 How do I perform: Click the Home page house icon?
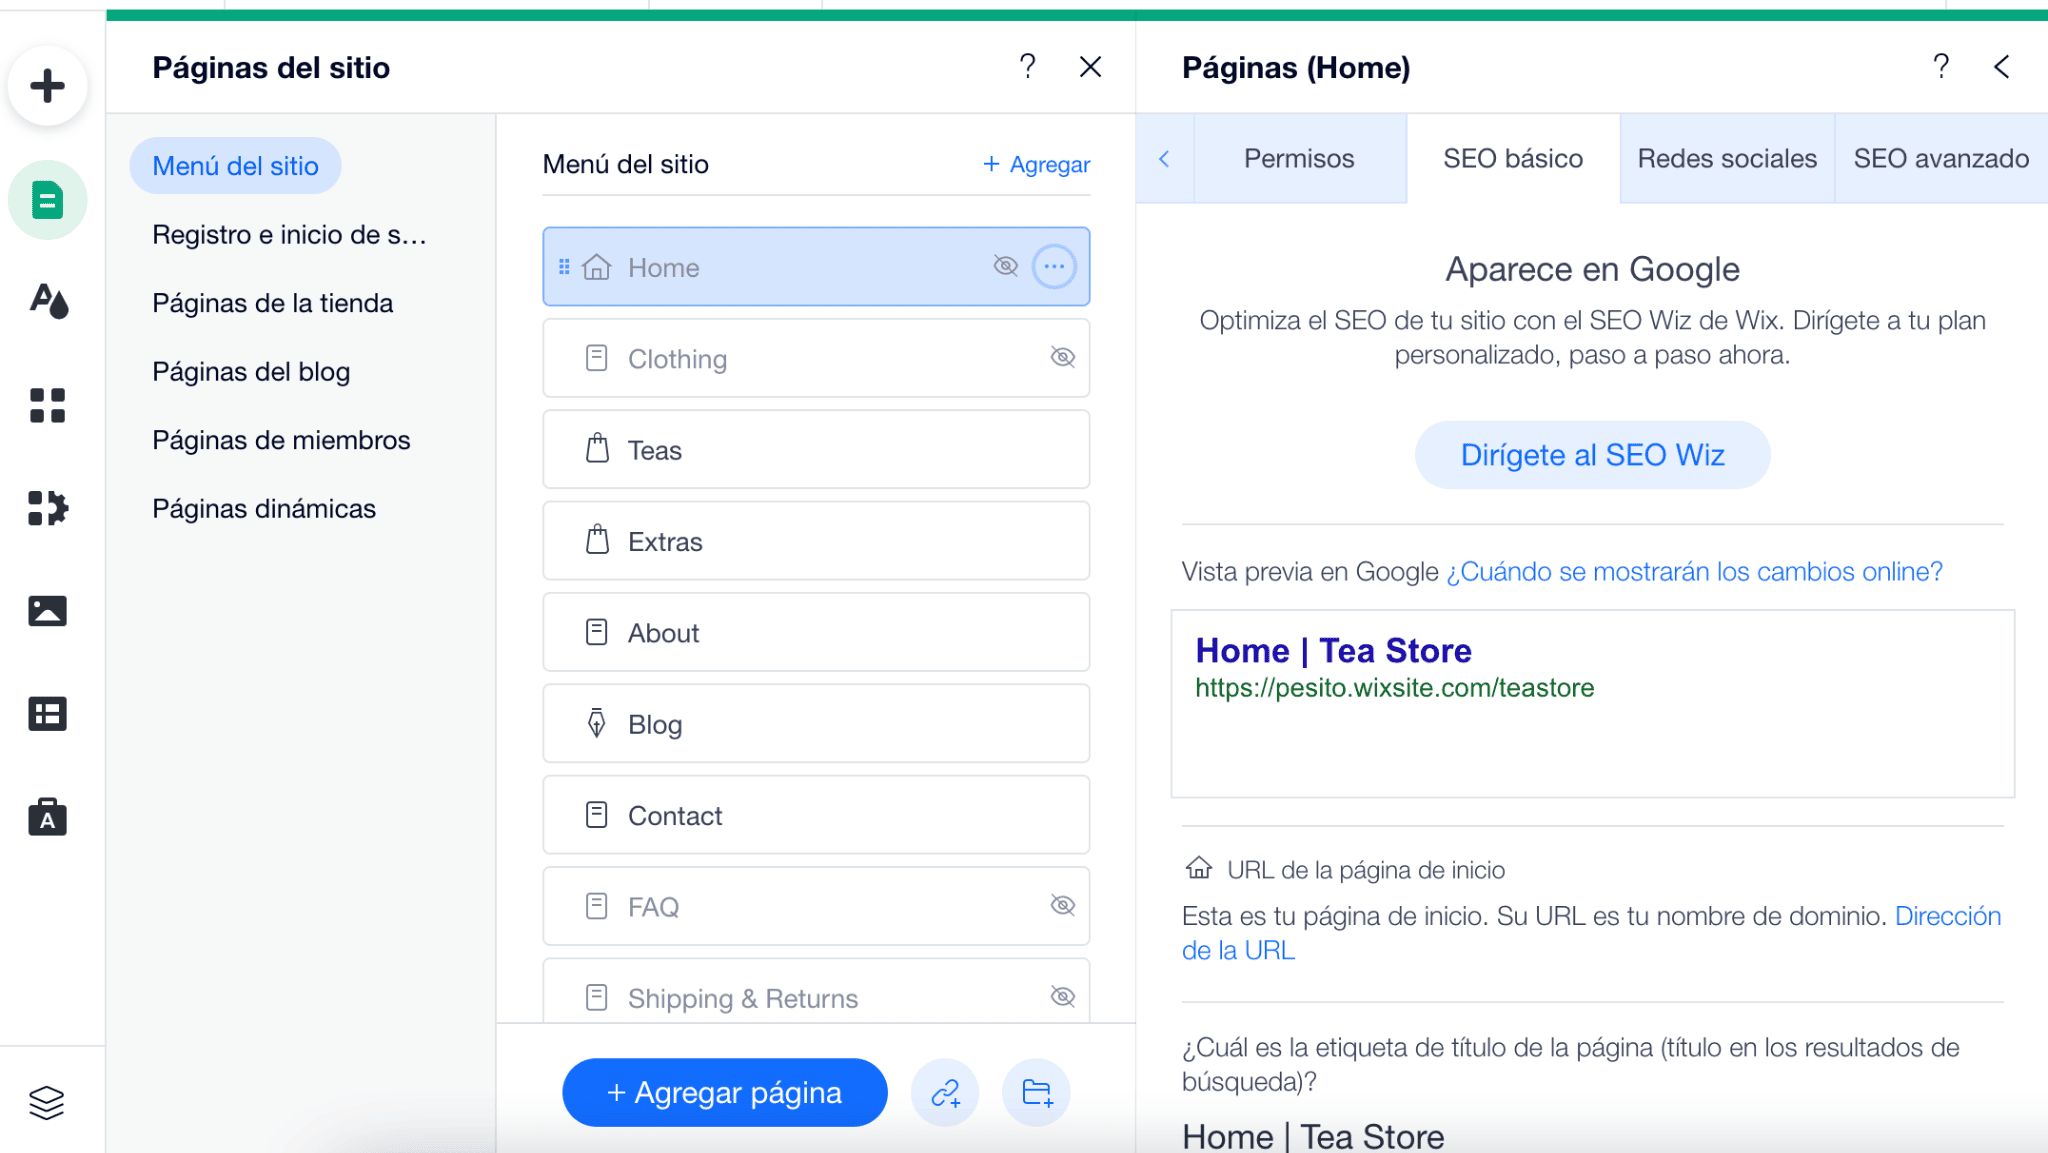(x=595, y=266)
